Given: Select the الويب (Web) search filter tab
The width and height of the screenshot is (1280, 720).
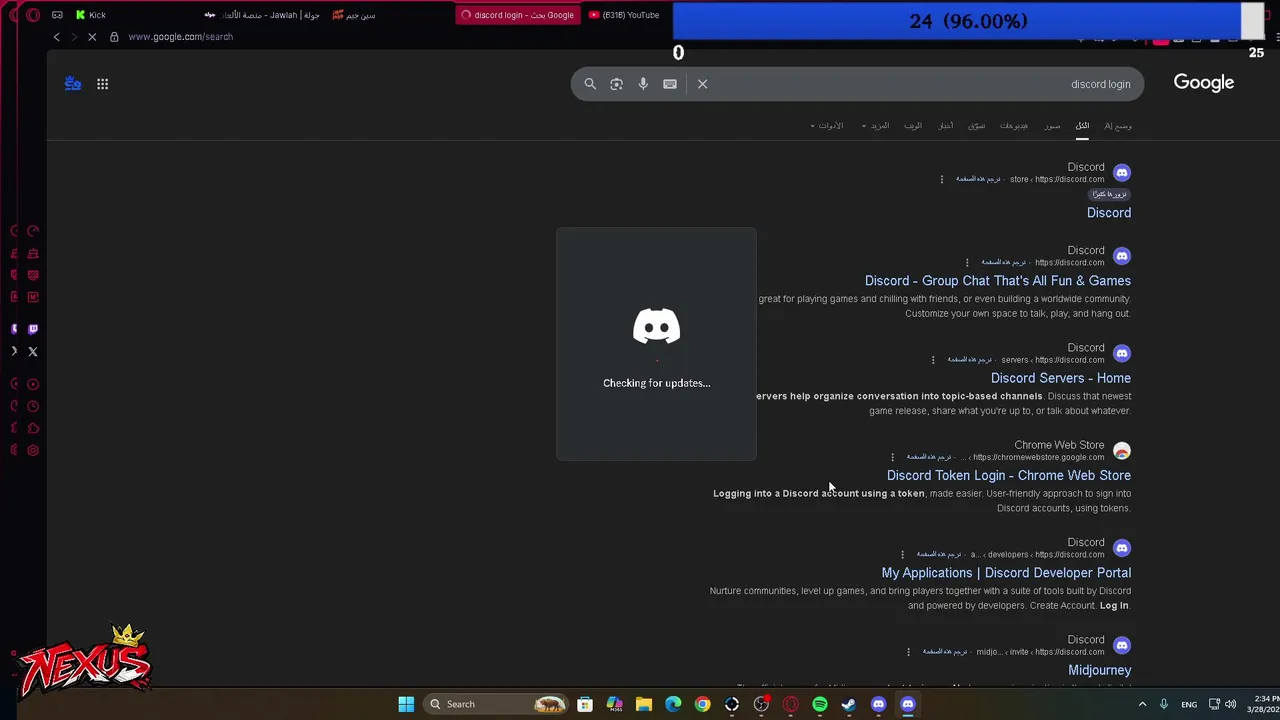Looking at the screenshot, I should coord(913,126).
